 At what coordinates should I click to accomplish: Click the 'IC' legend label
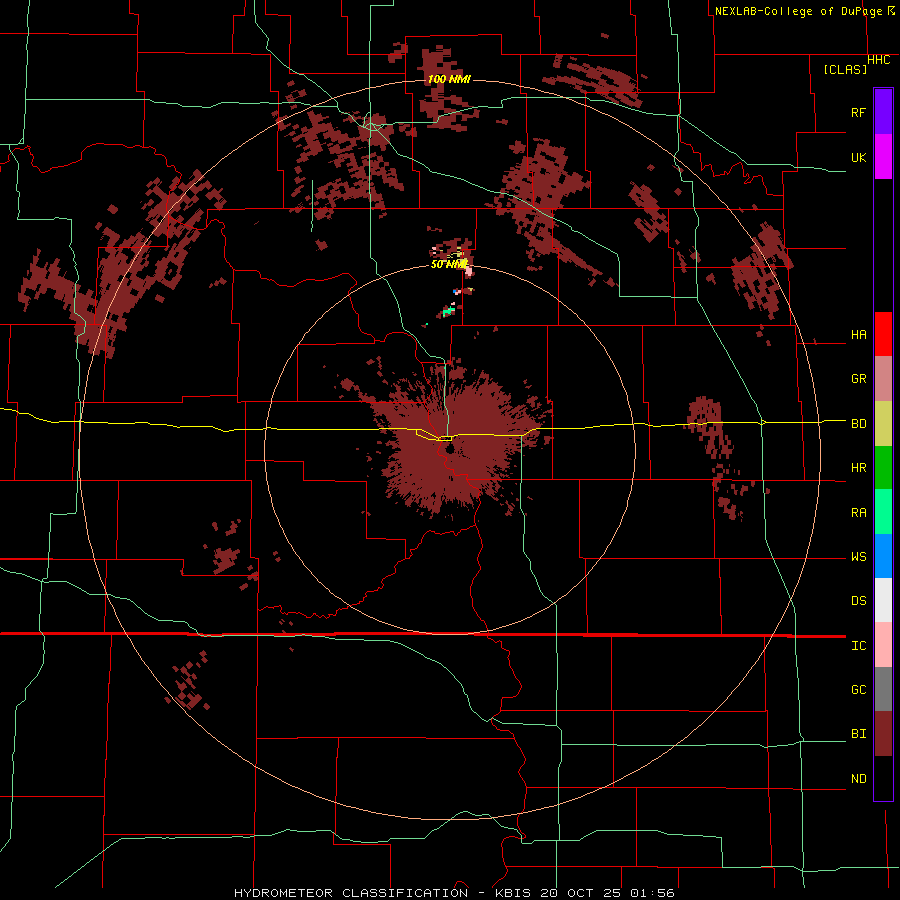click(x=858, y=646)
